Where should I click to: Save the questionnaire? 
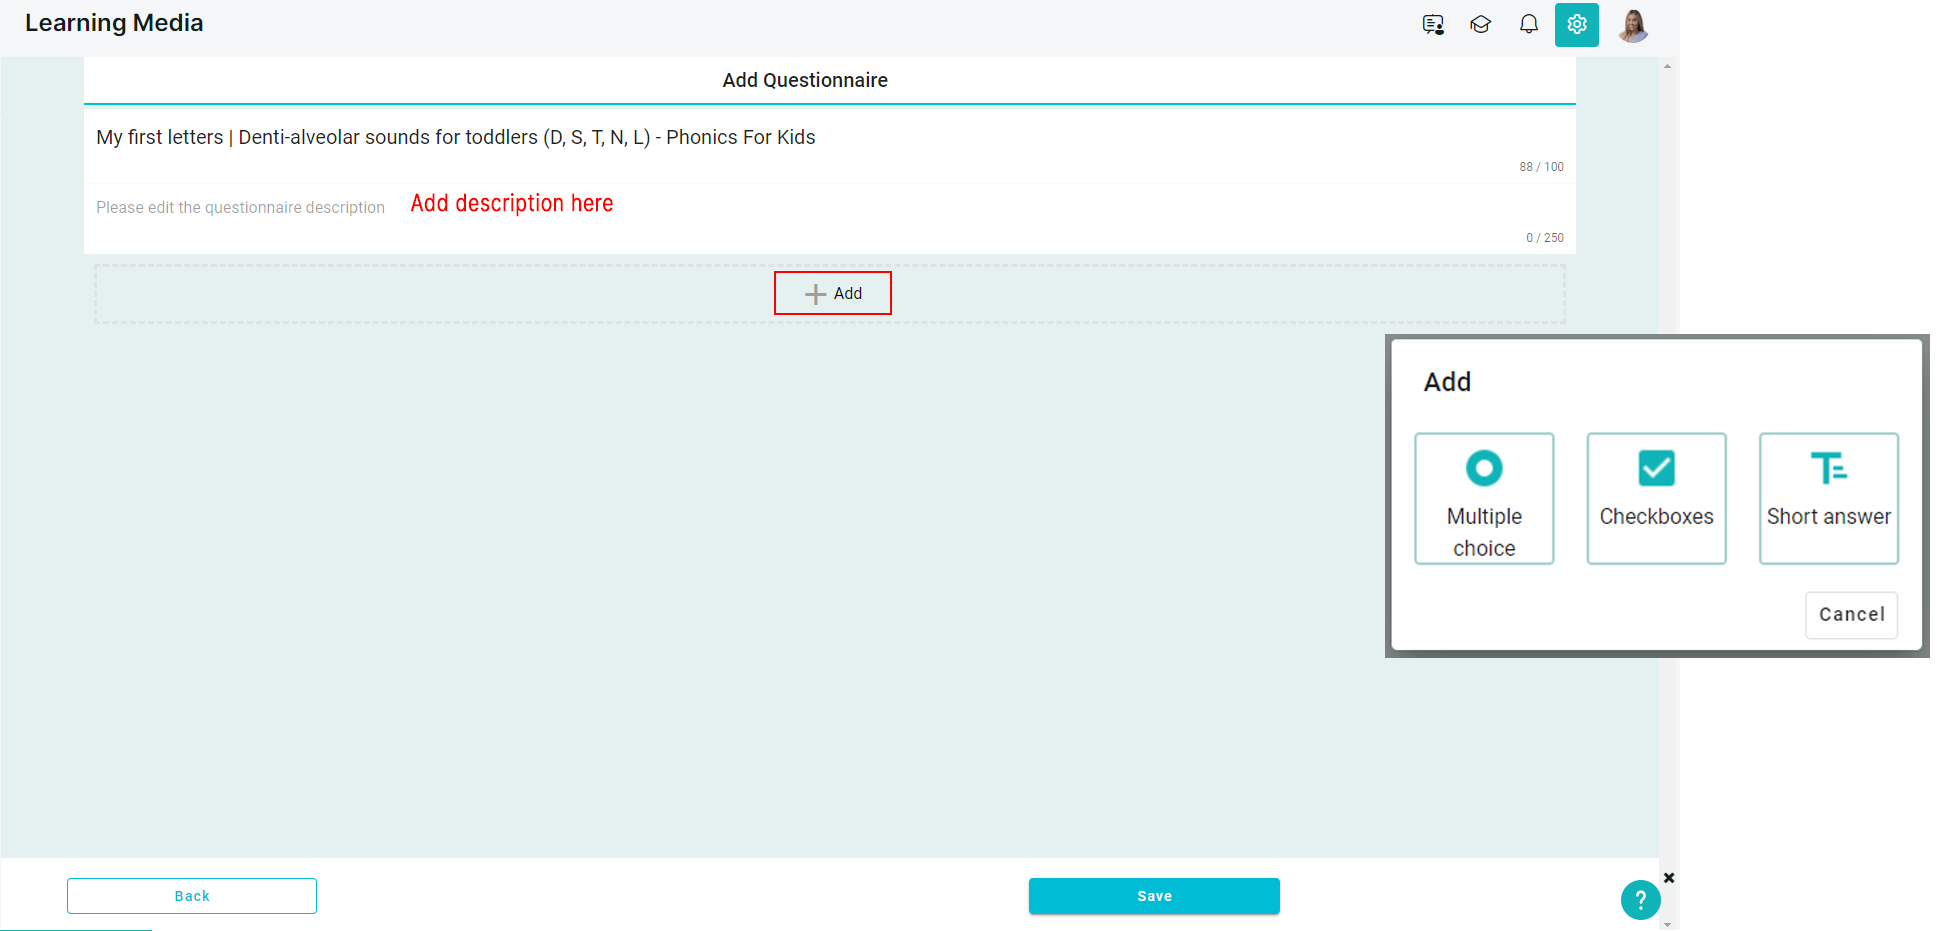tap(1154, 896)
